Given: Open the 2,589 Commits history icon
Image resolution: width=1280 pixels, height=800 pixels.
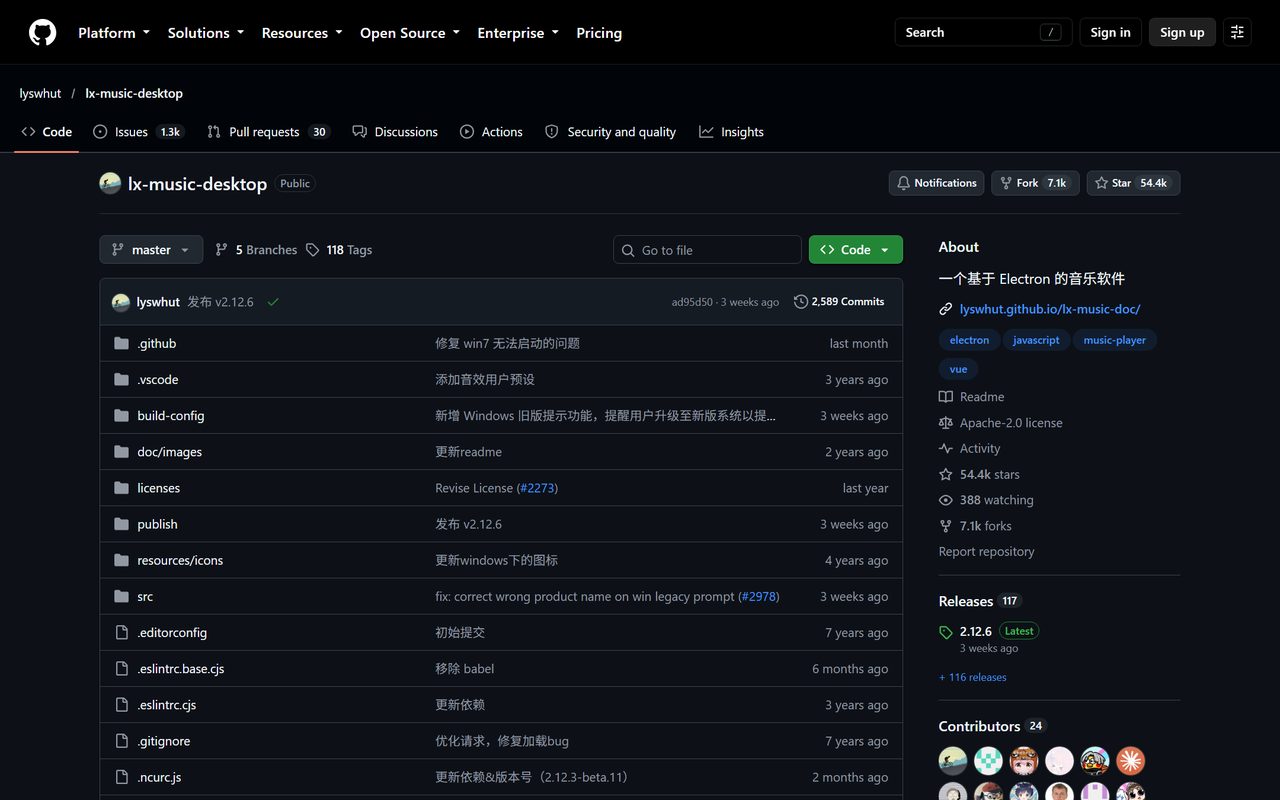Looking at the screenshot, I should click(801, 301).
